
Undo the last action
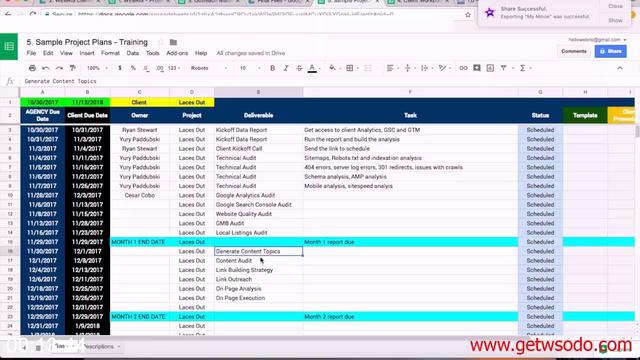46,68
